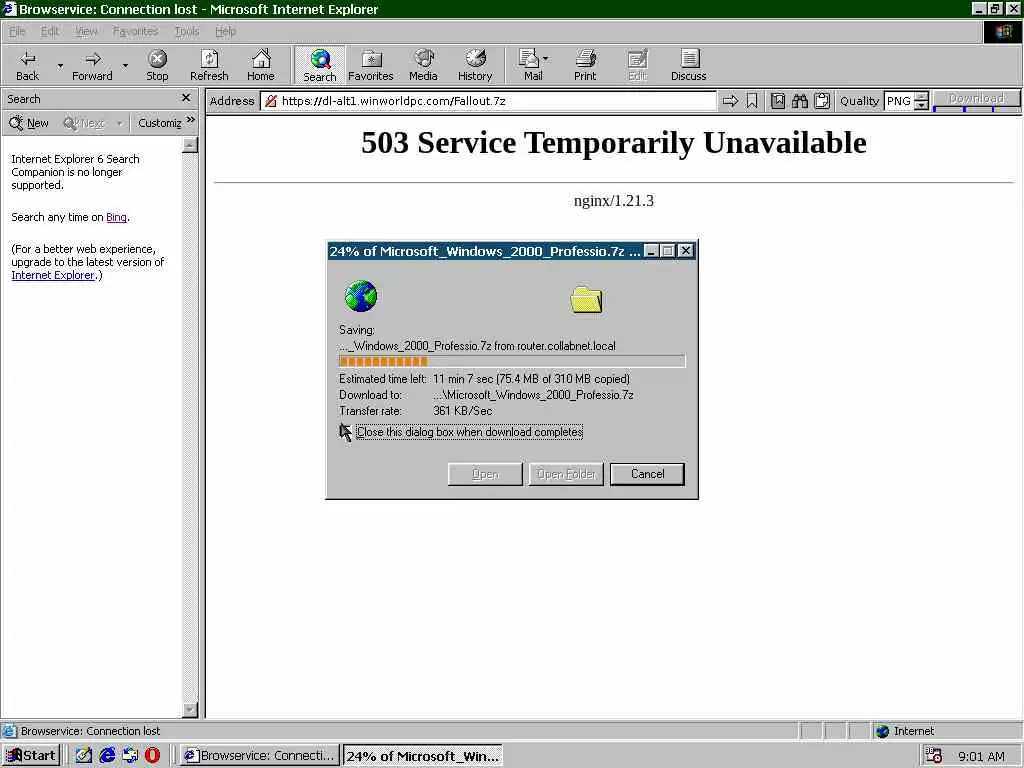Start a New search in Search pane
1024x768 pixels.
coord(29,123)
